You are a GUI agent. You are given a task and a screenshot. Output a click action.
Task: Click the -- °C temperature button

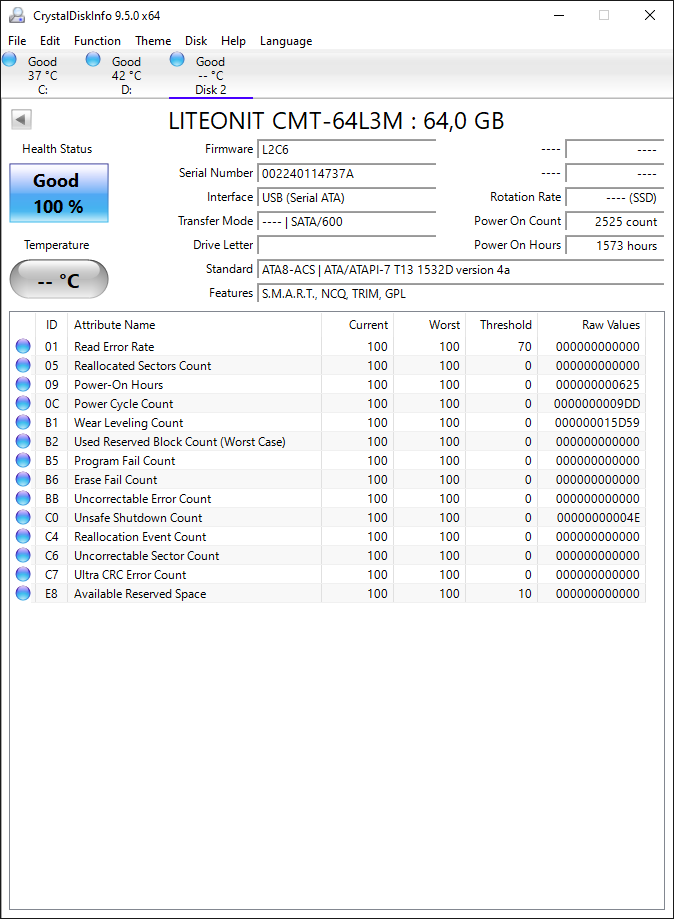[59, 280]
